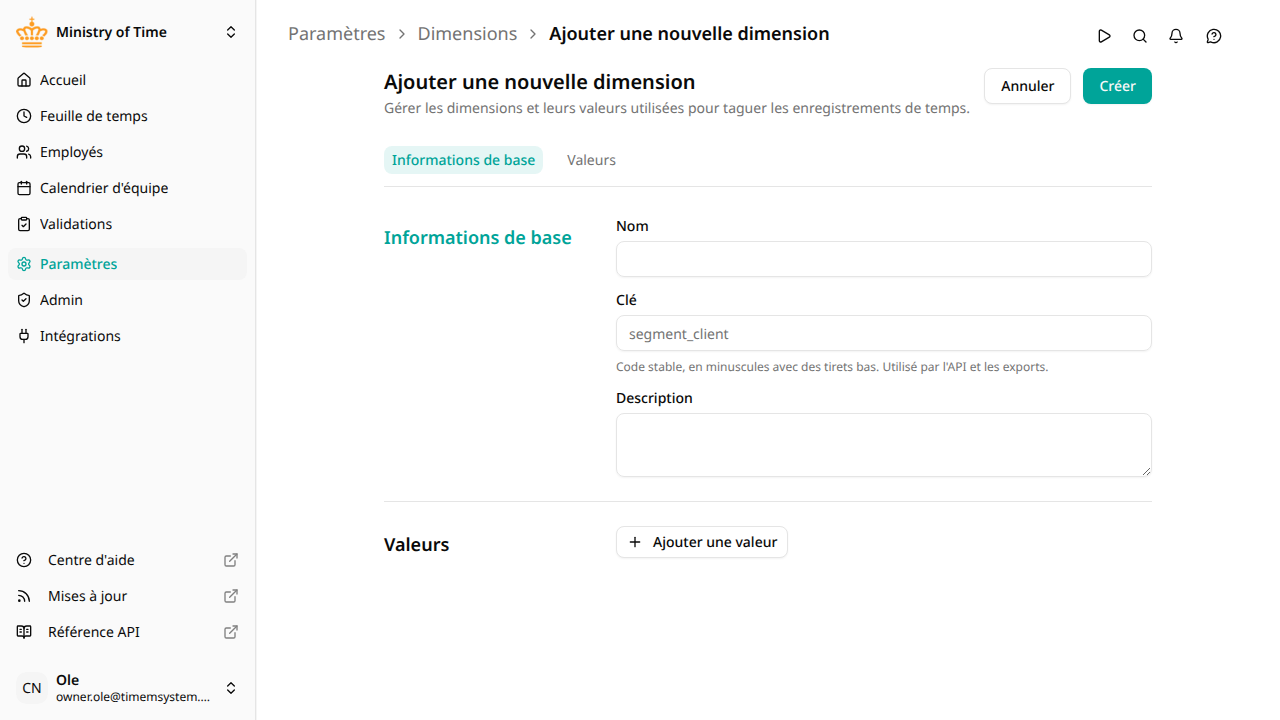
Task: Open the Centre d'aide link
Action: (x=127, y=560)
